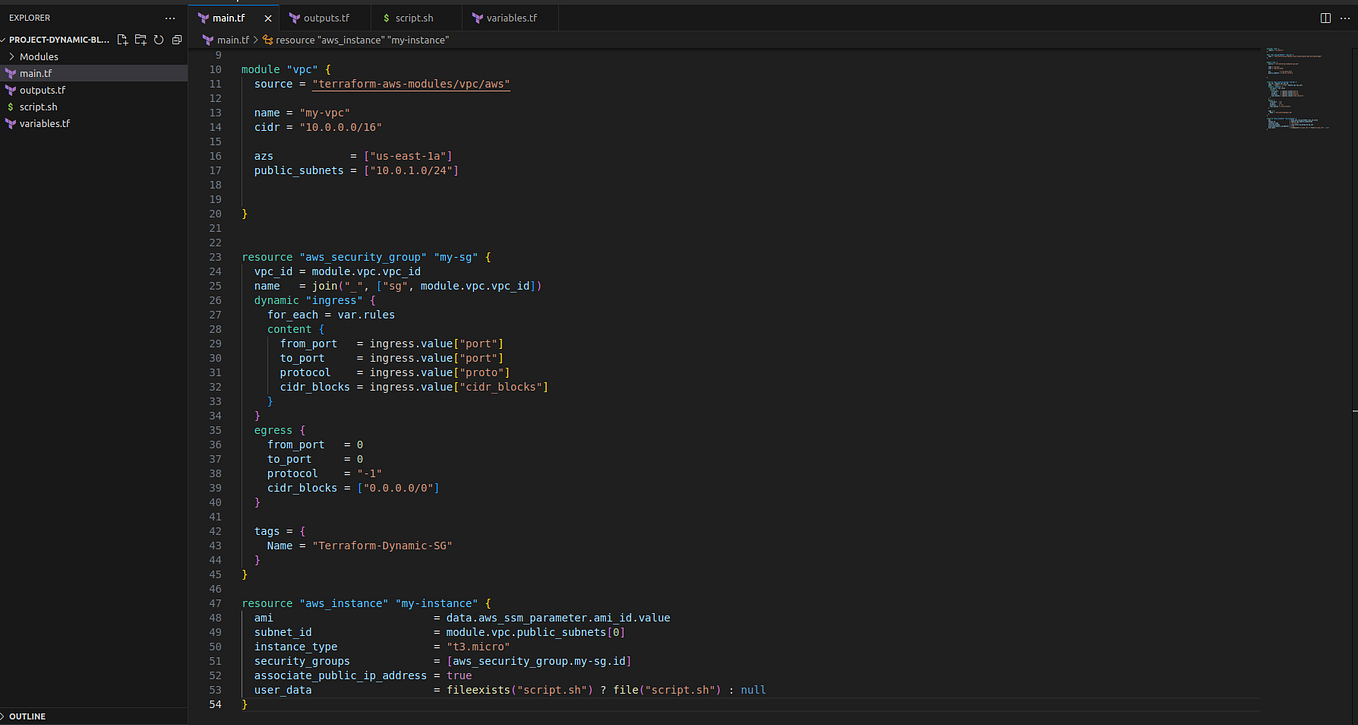Viewport: 1358px width, 725px height.
Task: Open editor actions via the ellipsis icon
Action: 1345,17
